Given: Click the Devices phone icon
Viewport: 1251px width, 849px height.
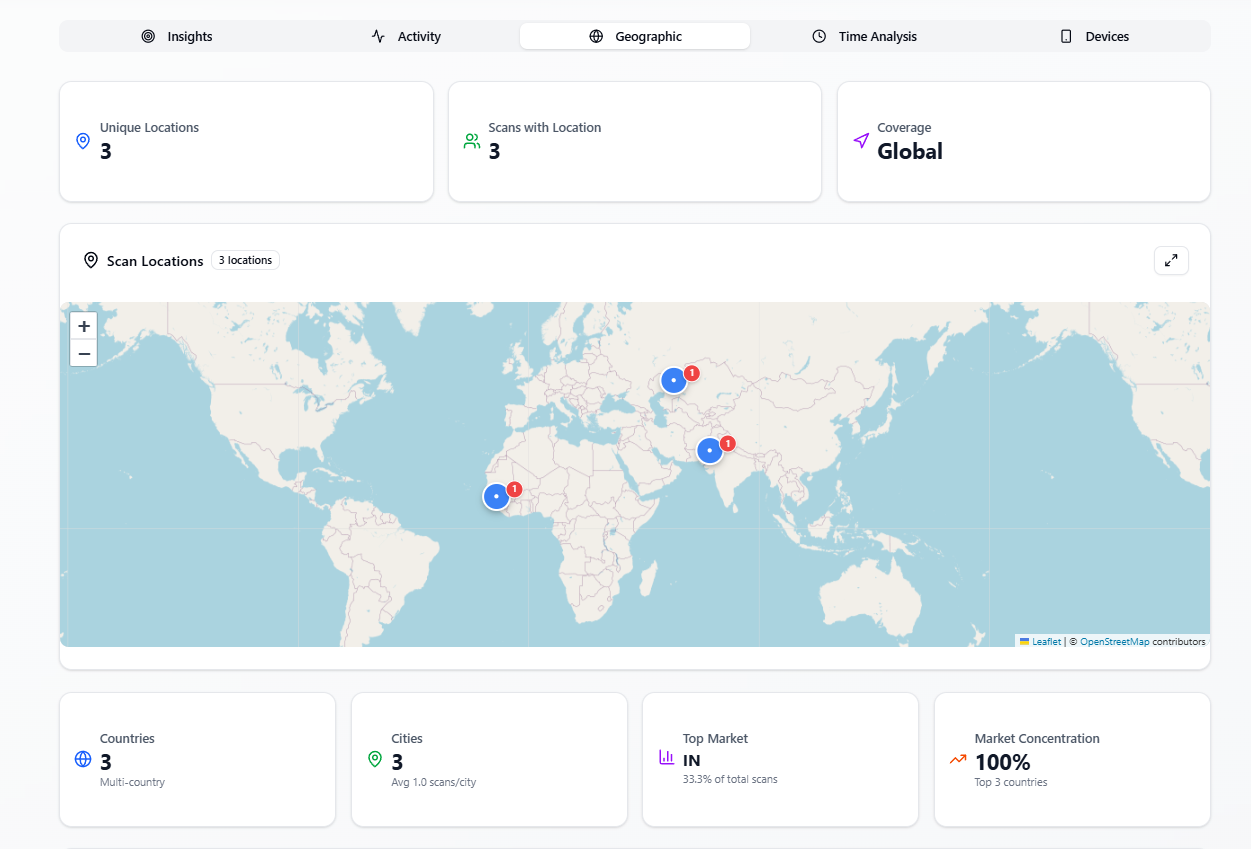Looking at the screenshot, I should pos(1066,36).
